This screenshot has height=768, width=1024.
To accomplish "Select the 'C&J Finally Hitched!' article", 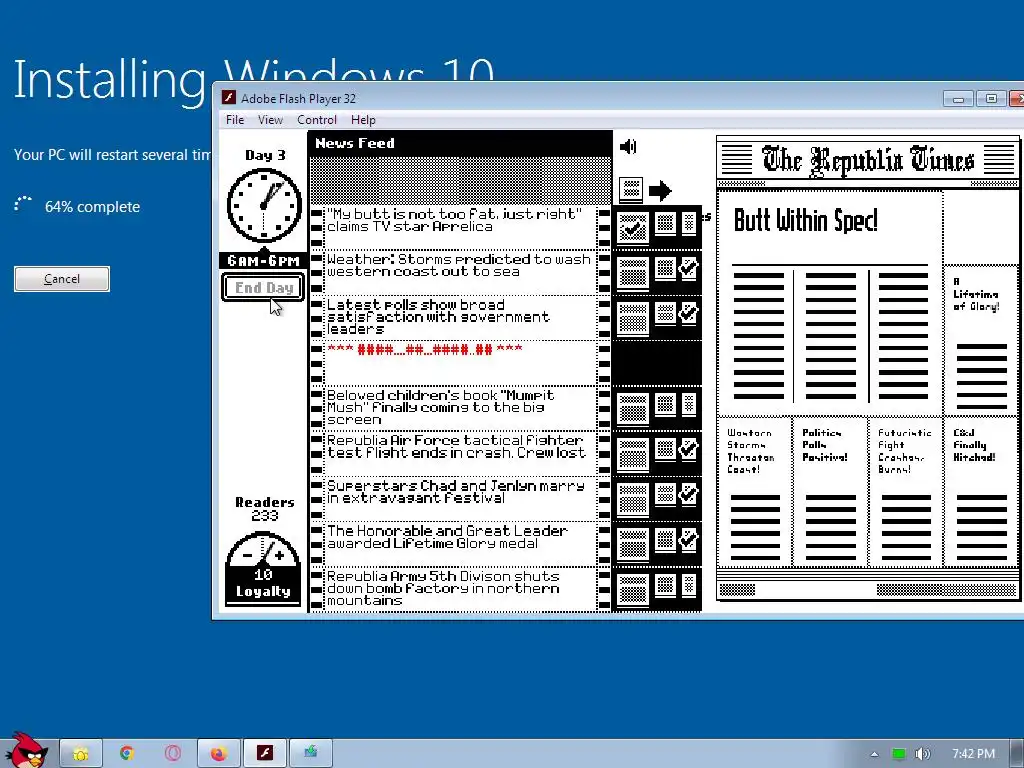I will (x=981, y=492).
